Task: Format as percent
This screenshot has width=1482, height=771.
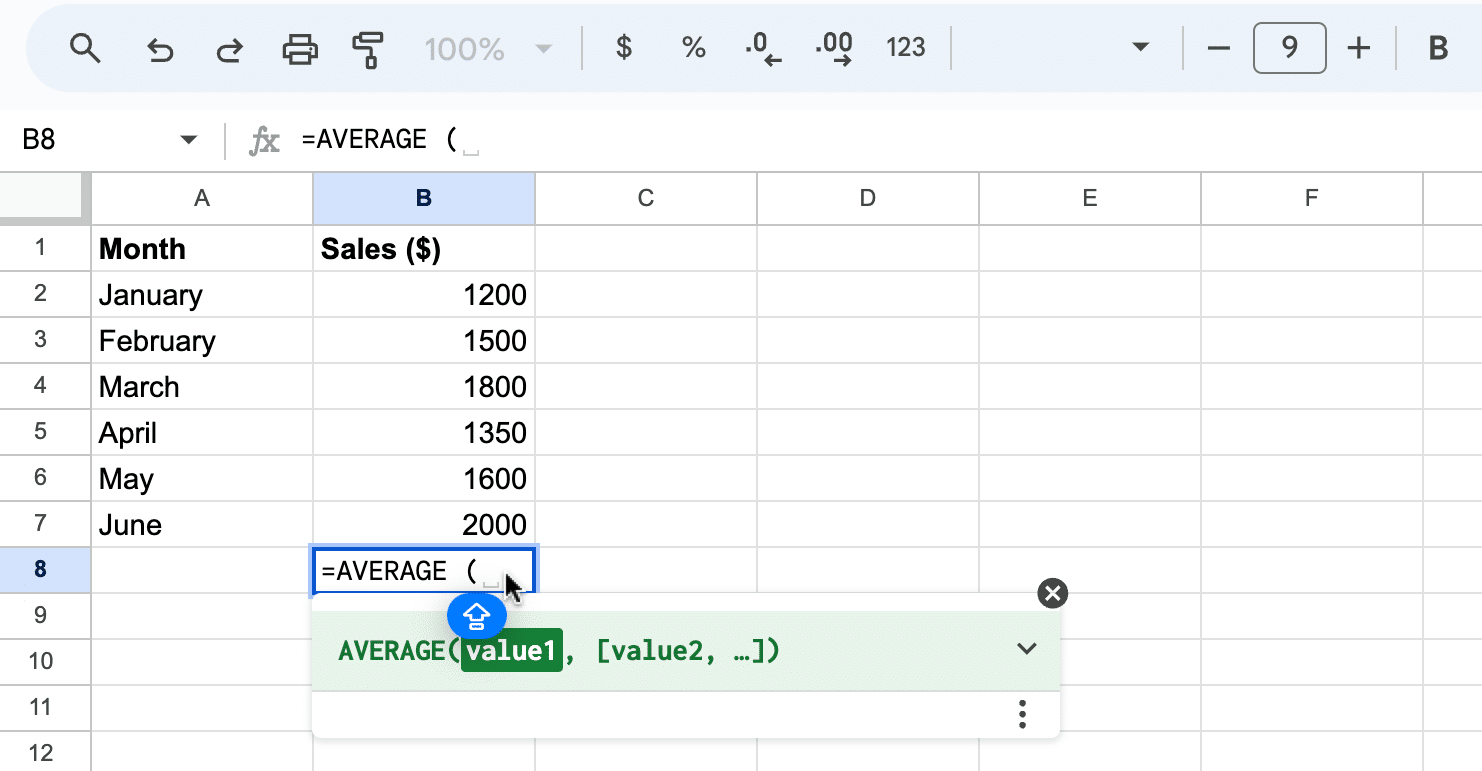Action: click(x=693, y=47)
